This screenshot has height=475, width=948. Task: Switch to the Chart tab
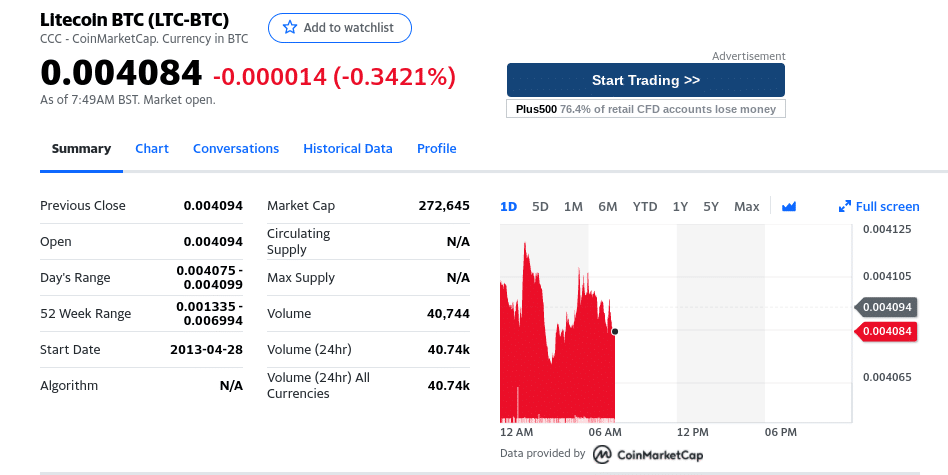click(x=152, y=149)
